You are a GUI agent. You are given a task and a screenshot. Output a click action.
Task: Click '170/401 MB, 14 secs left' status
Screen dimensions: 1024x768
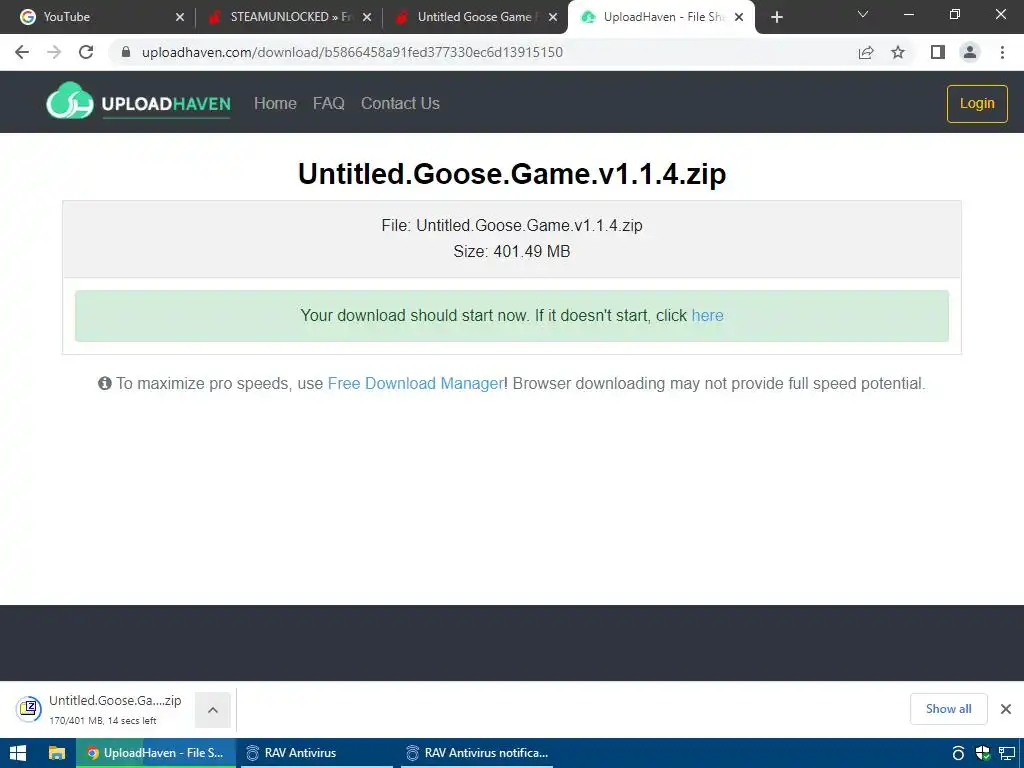[103, 721]
